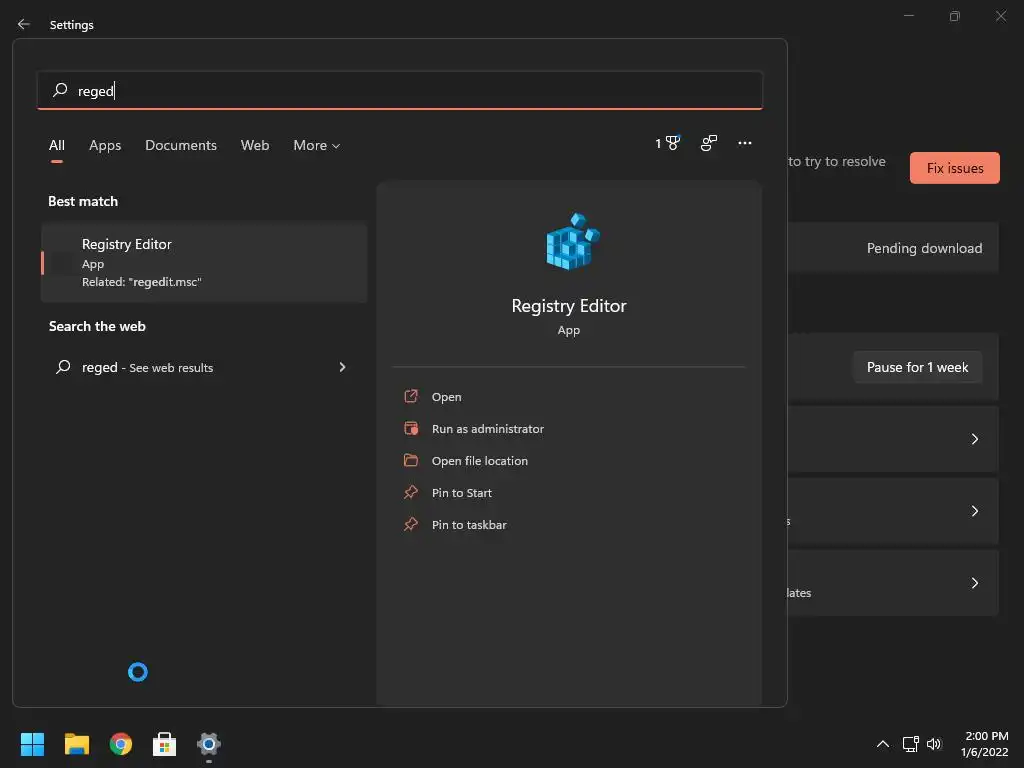The width and height of the screenshot is (1024, 768).
Task: Expand reged web results chevron
Action: pyautogui.click(x=342, y=367)
